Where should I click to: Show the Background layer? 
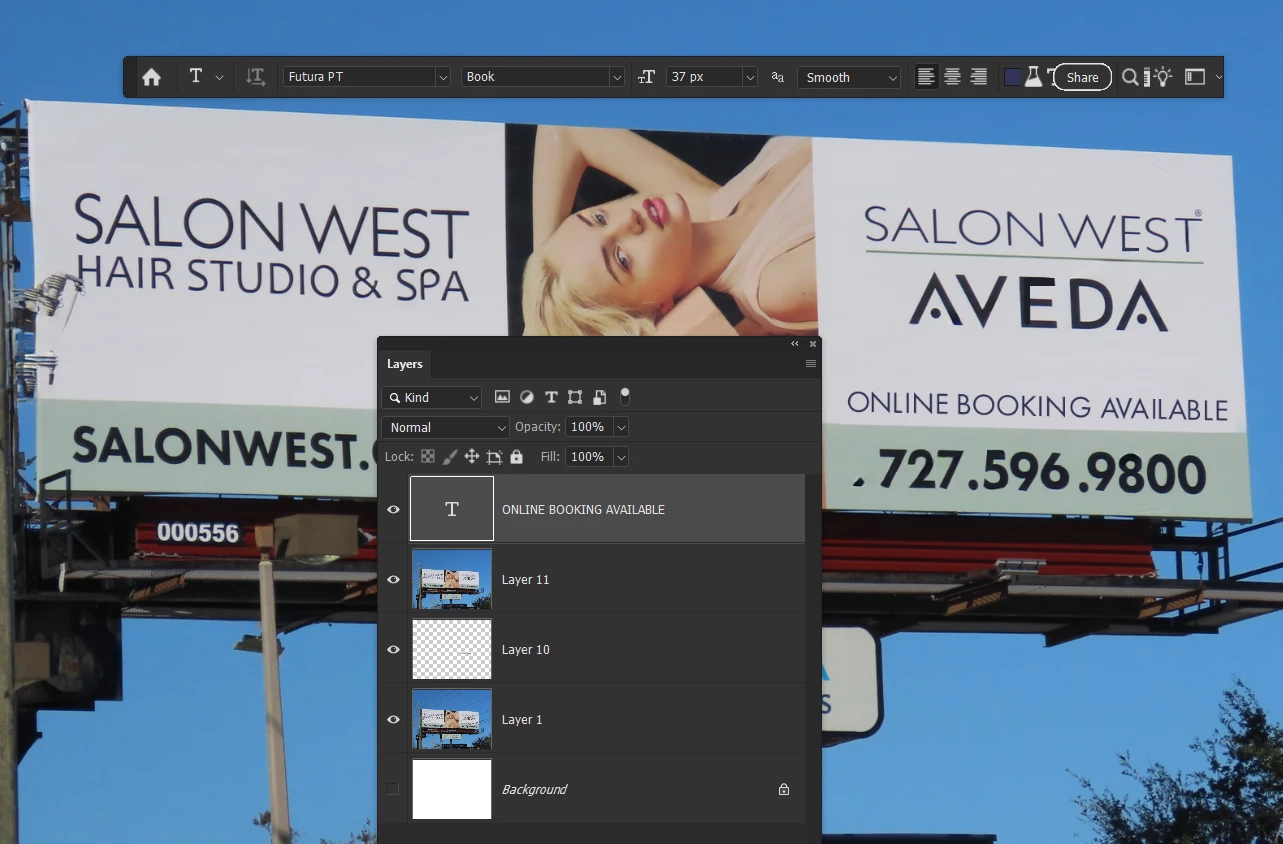[x=393, y=789]
